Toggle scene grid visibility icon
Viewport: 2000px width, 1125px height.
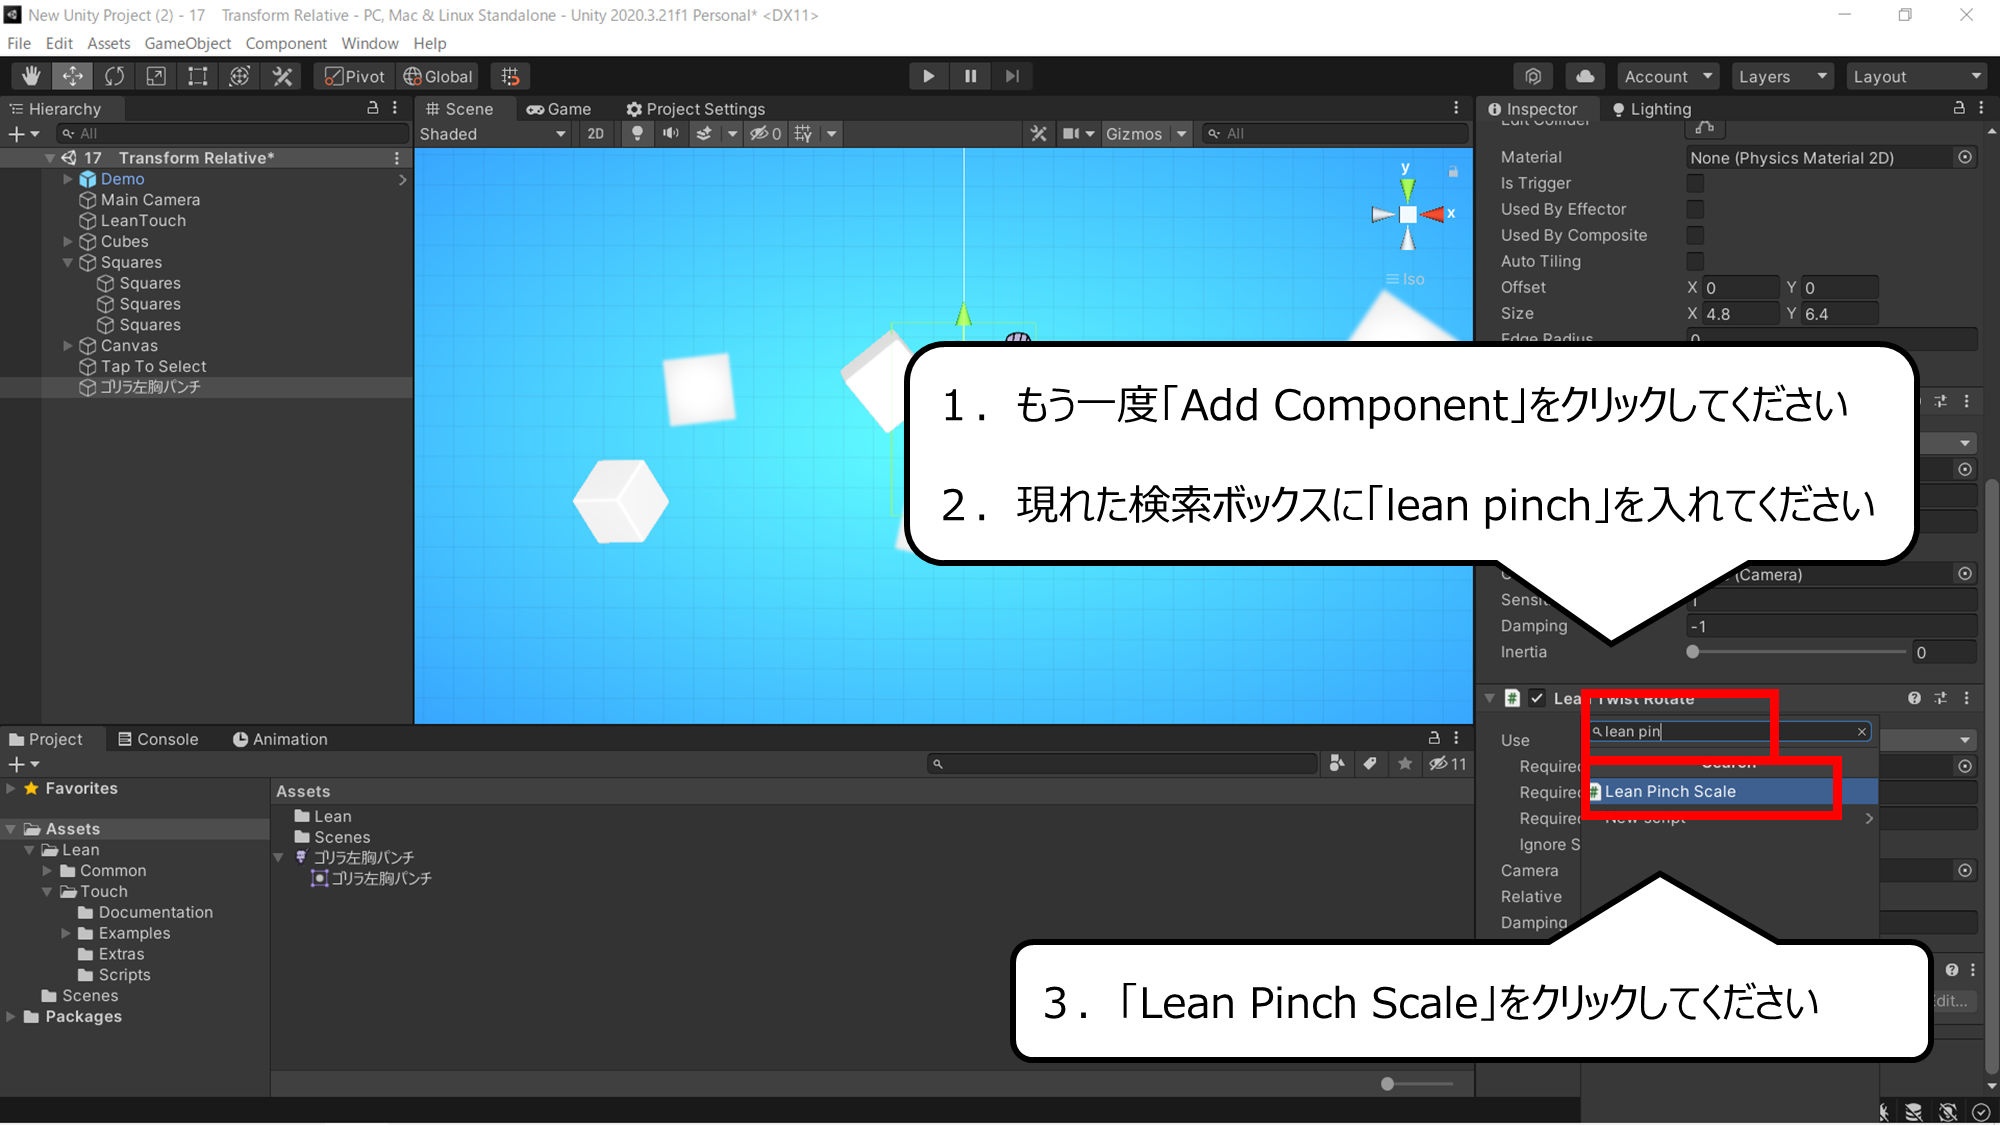tap(803, 133)
